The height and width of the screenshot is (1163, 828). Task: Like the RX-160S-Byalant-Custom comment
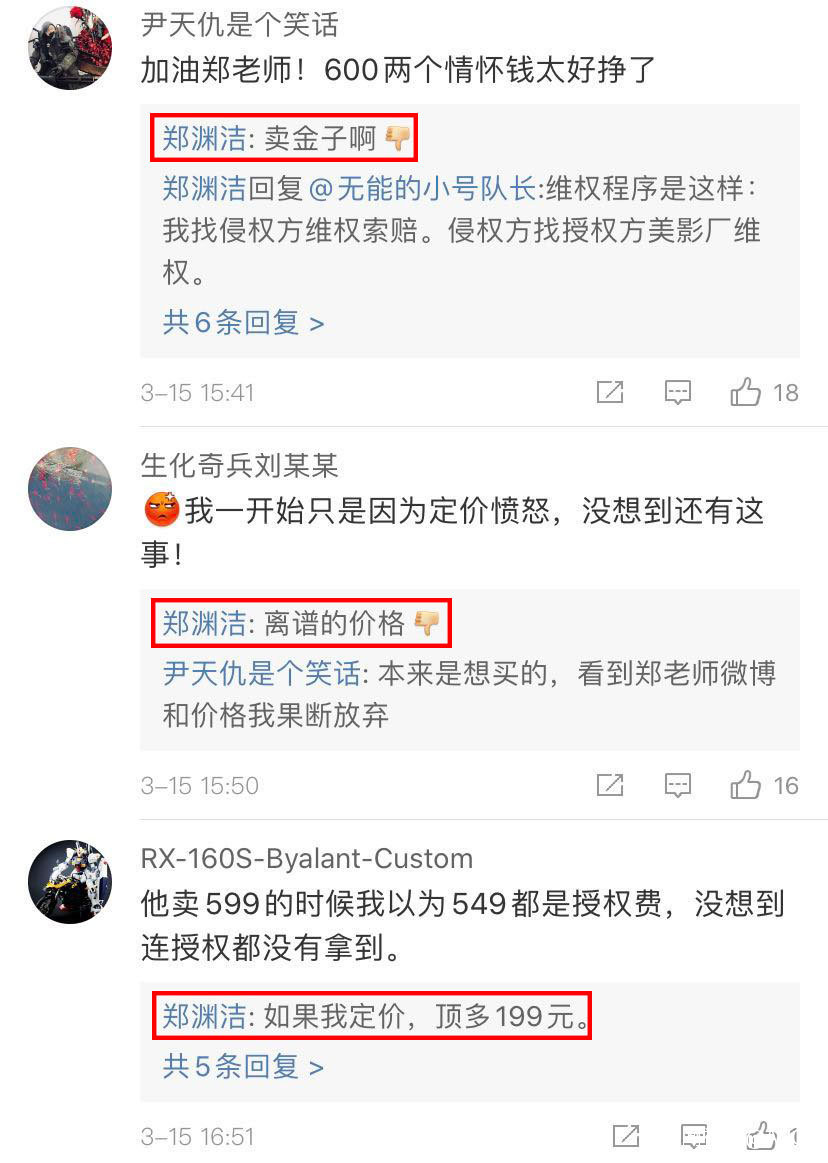(x=762, y=1136)
